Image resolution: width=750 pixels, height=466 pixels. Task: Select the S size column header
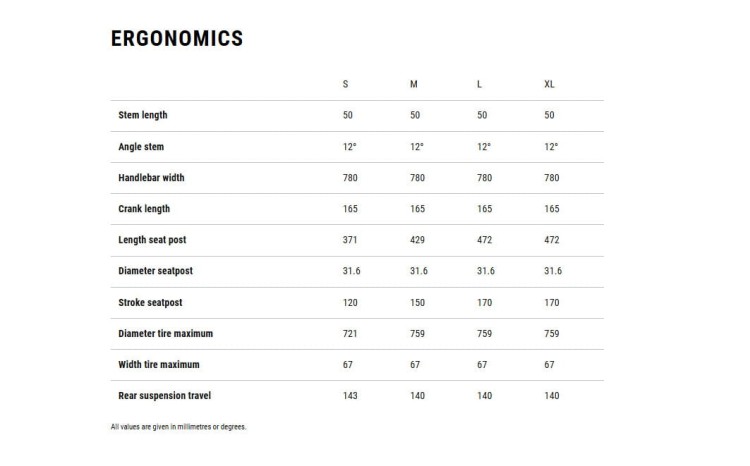click(x=345, y=84)
